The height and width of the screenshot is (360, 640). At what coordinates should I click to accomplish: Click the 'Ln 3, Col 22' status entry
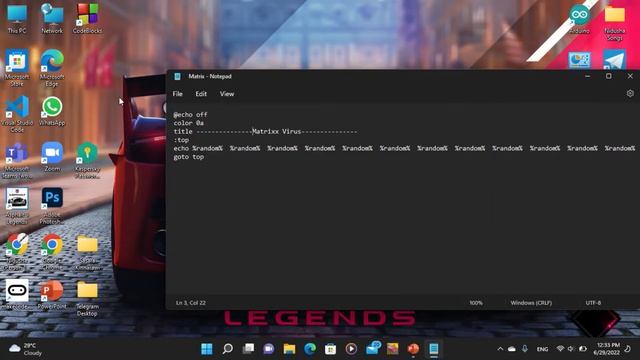pyautogui.click(x=191, y=303)
